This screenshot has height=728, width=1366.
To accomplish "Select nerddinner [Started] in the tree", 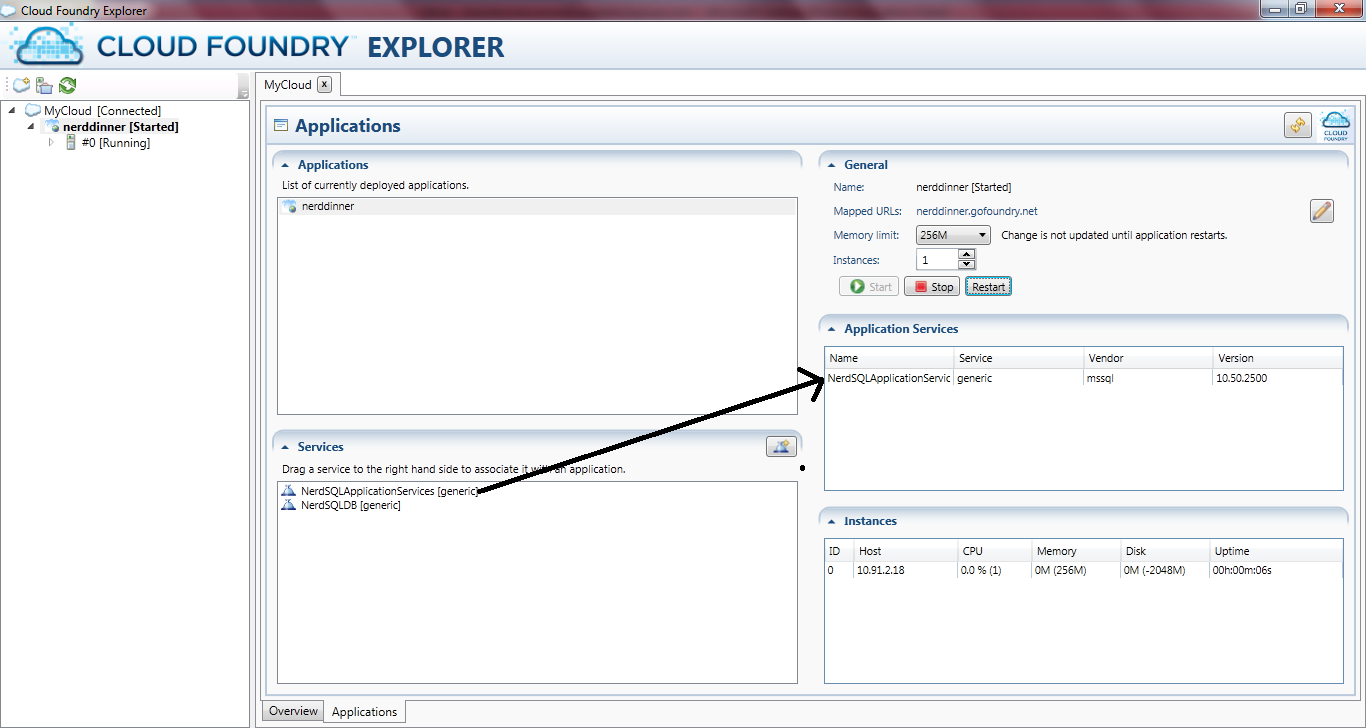I will pos(120,127).
